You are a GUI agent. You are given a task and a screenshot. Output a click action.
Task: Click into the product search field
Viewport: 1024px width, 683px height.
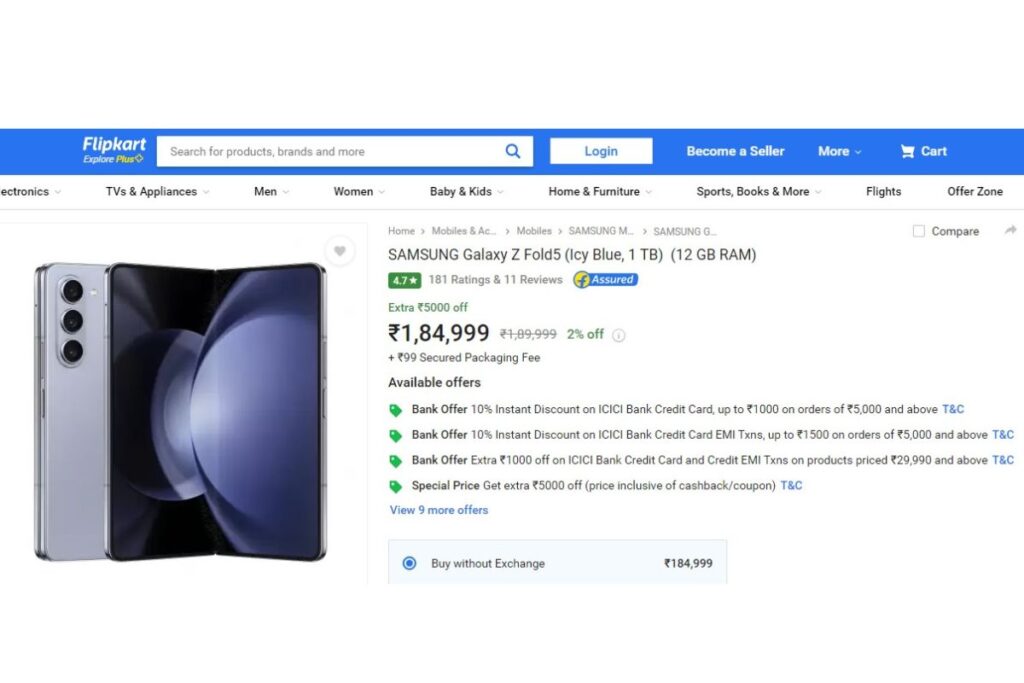[330, 151]
